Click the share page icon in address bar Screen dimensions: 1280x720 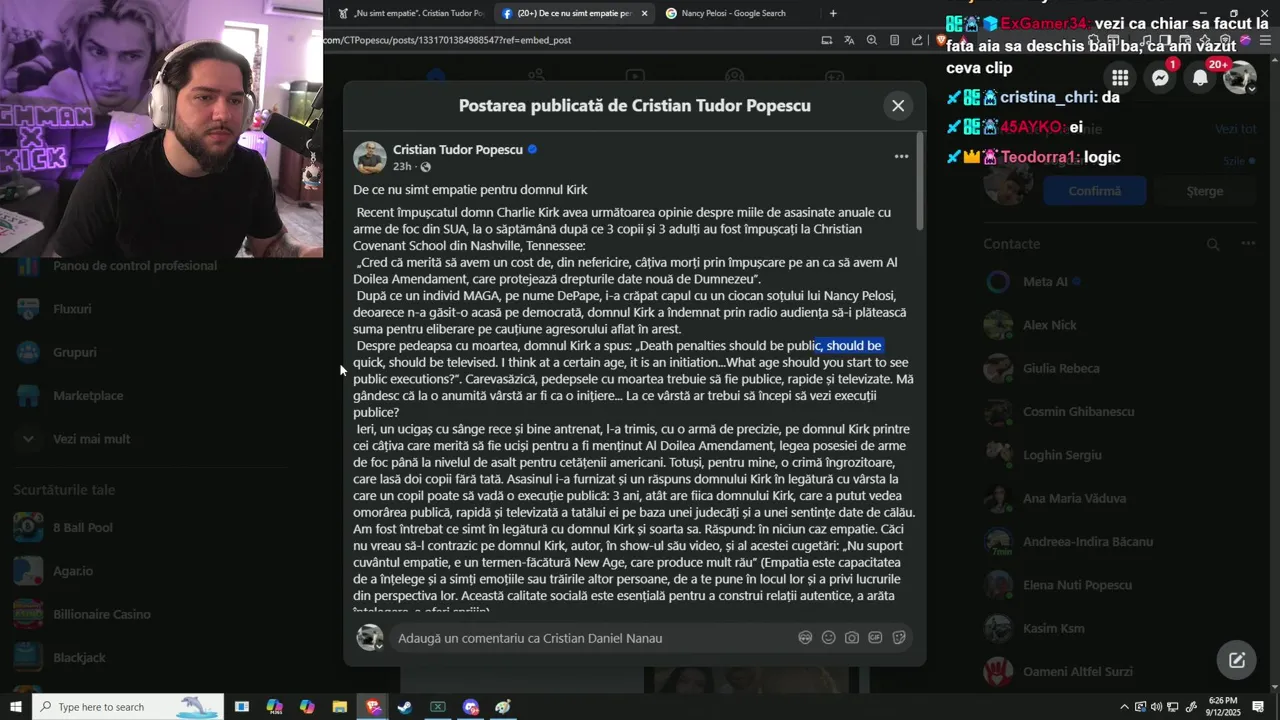[x=917, y=40]
